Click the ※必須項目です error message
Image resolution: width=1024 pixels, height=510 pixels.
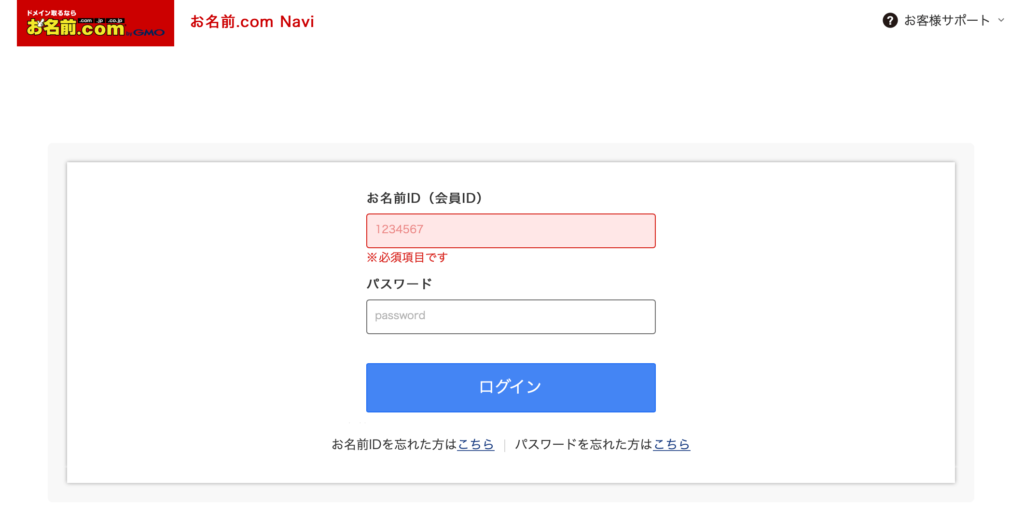(x=407, y=258)
